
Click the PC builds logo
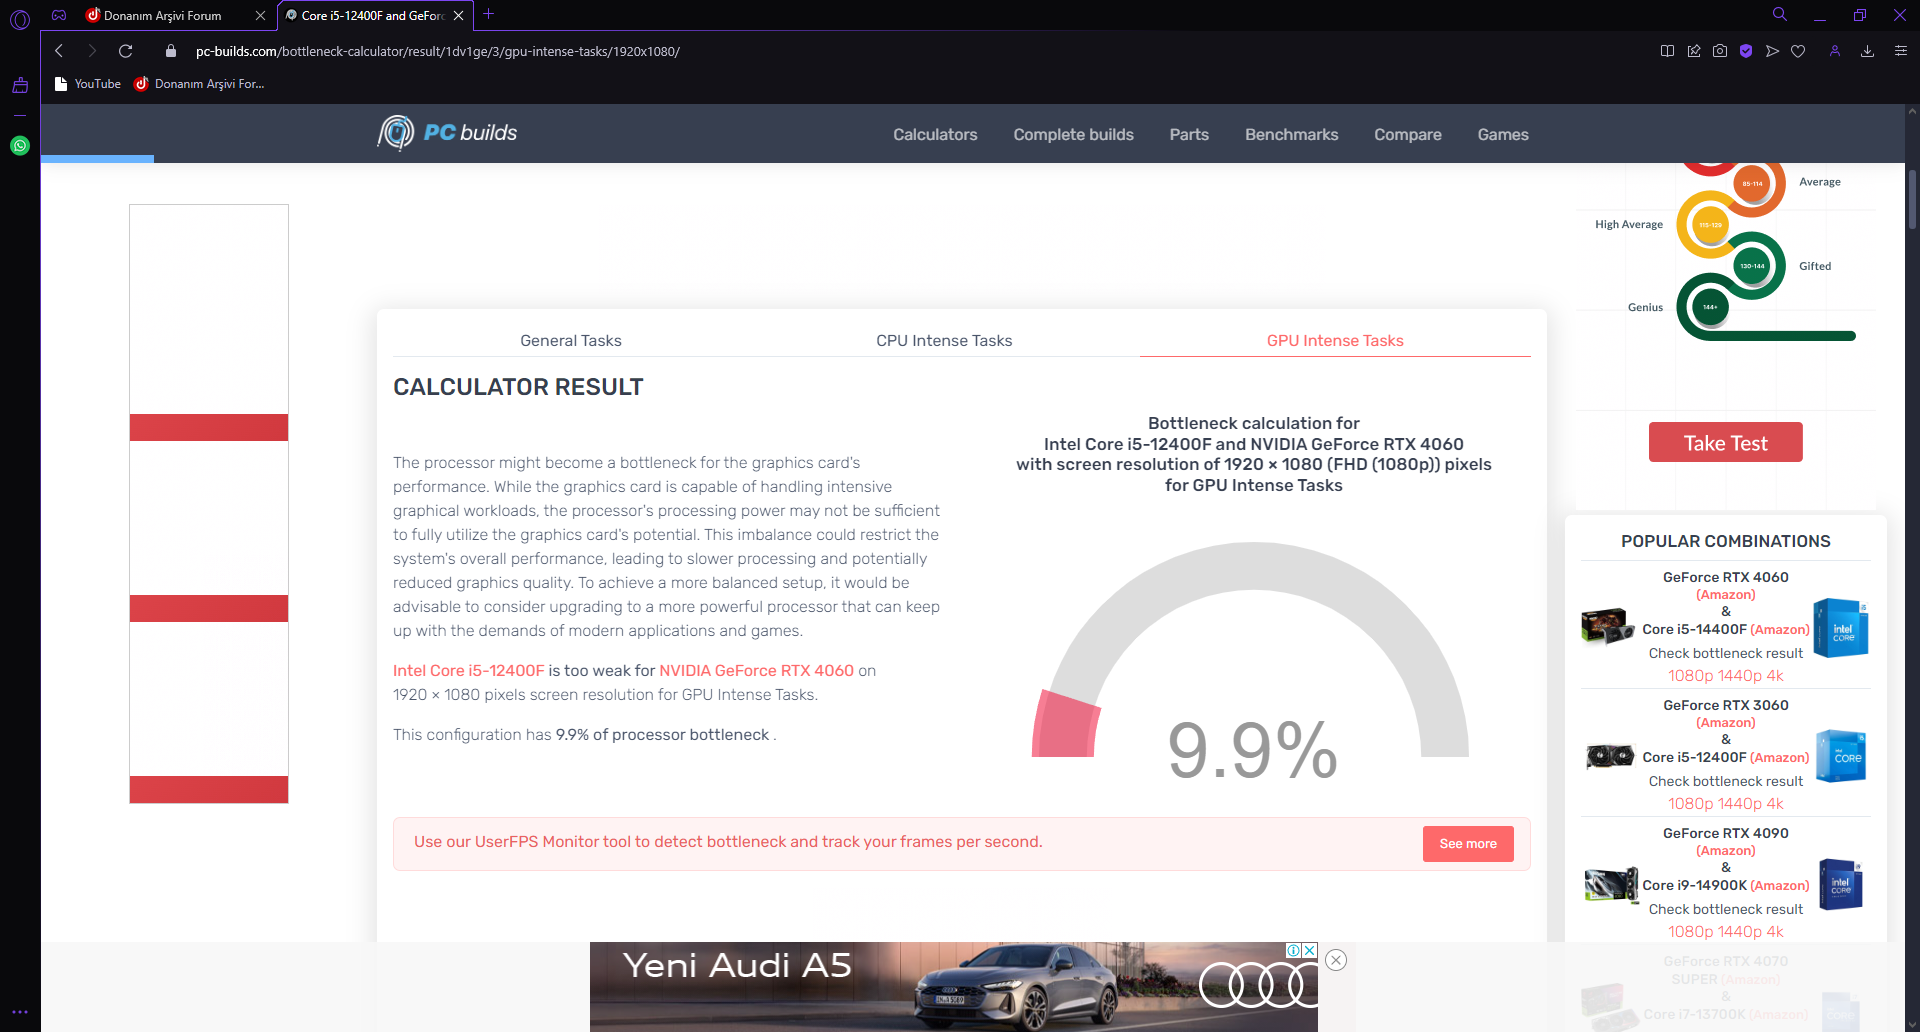tap(447, 133)
